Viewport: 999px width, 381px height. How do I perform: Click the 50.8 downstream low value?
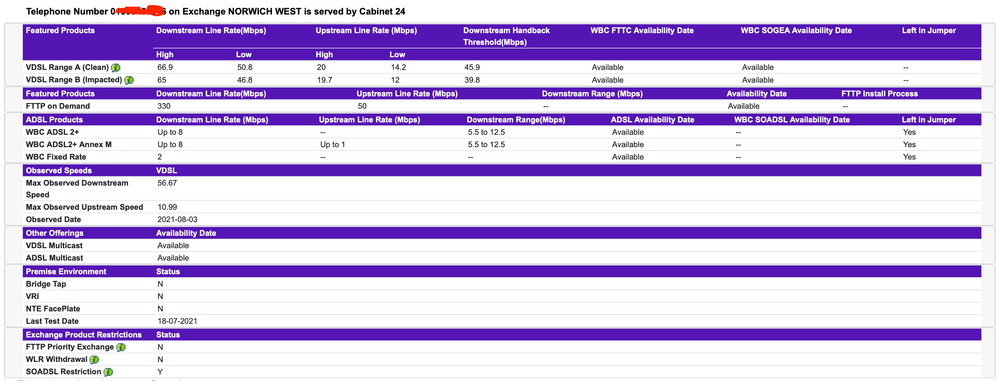[x=245, y=68]
